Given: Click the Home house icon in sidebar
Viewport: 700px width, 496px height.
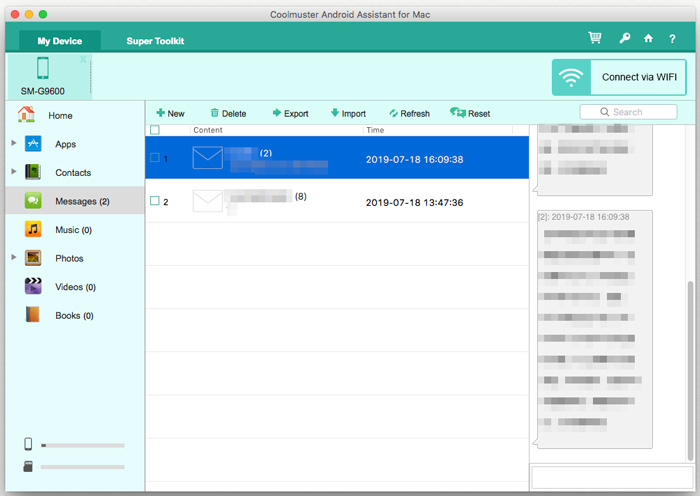Looking at the screenshot, I should (26, 114).
